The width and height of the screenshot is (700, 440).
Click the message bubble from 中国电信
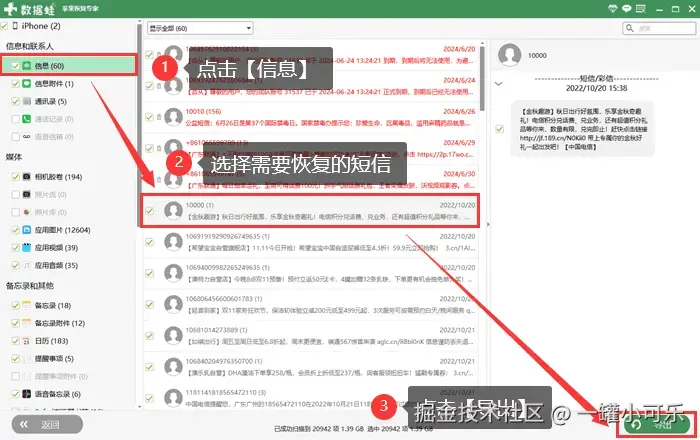[583, 129]
